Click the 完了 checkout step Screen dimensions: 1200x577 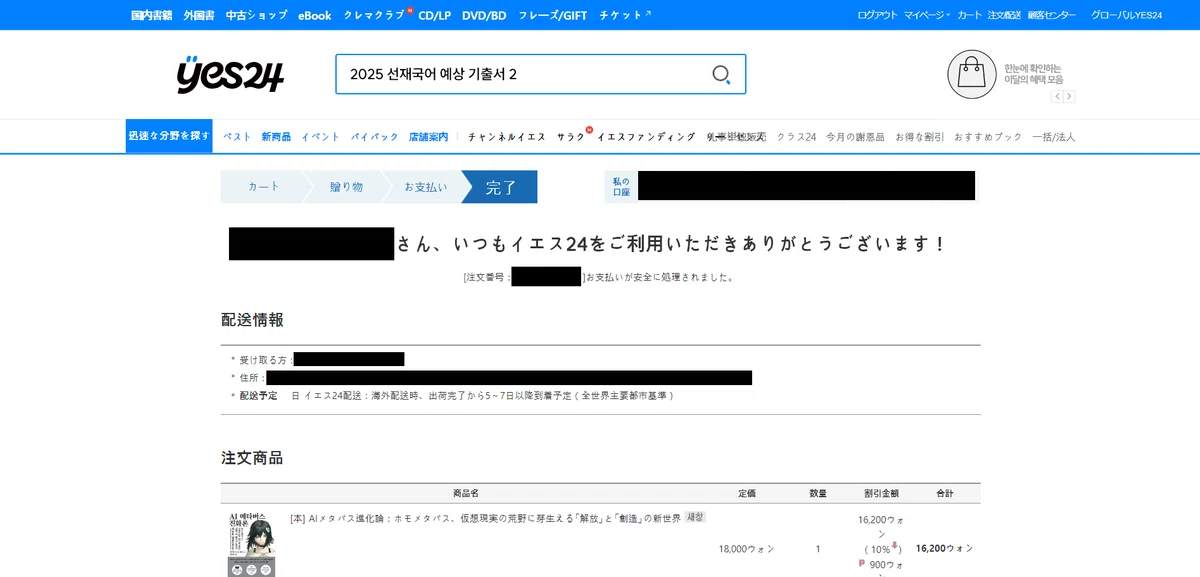pos(501,187)
